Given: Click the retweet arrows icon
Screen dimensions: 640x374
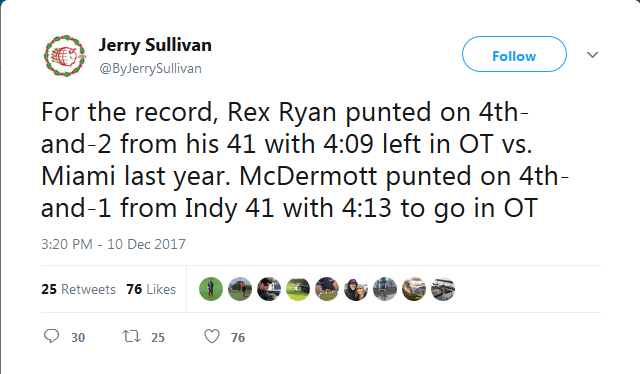Looking at the screenshot, I should 131,336.
